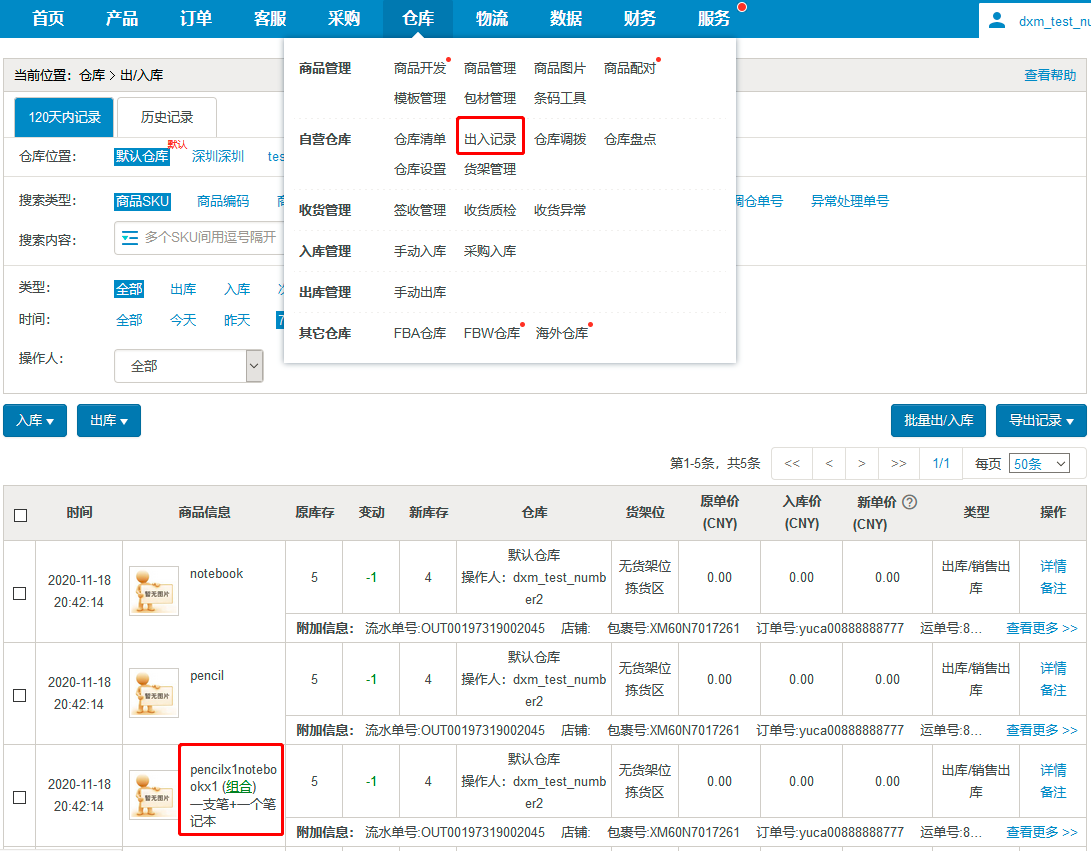Image resolution: width=1091 pixels, height=851 pixels.
Task: Check the notebook row checkbox
Action: pos(20,593)
